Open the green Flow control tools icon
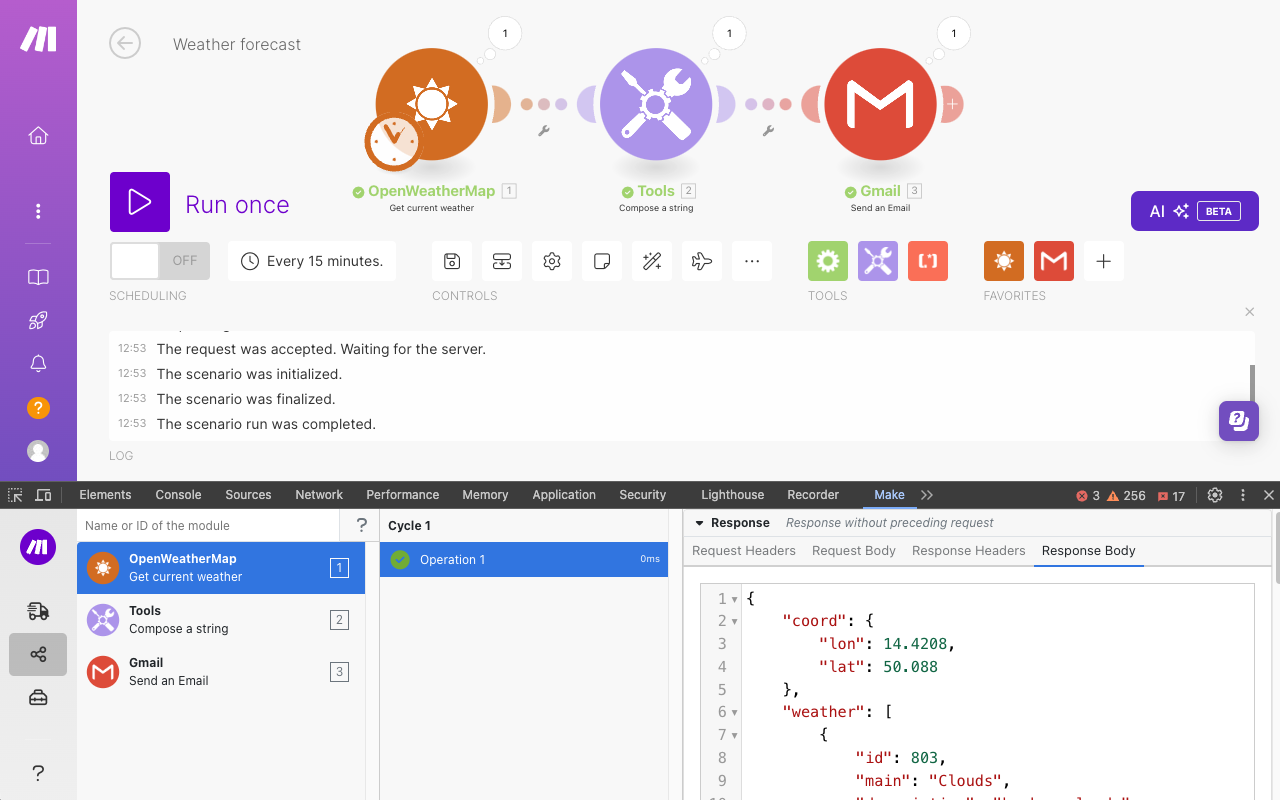The width and height of the screenshot is (1280, 800). pos(828,261)
